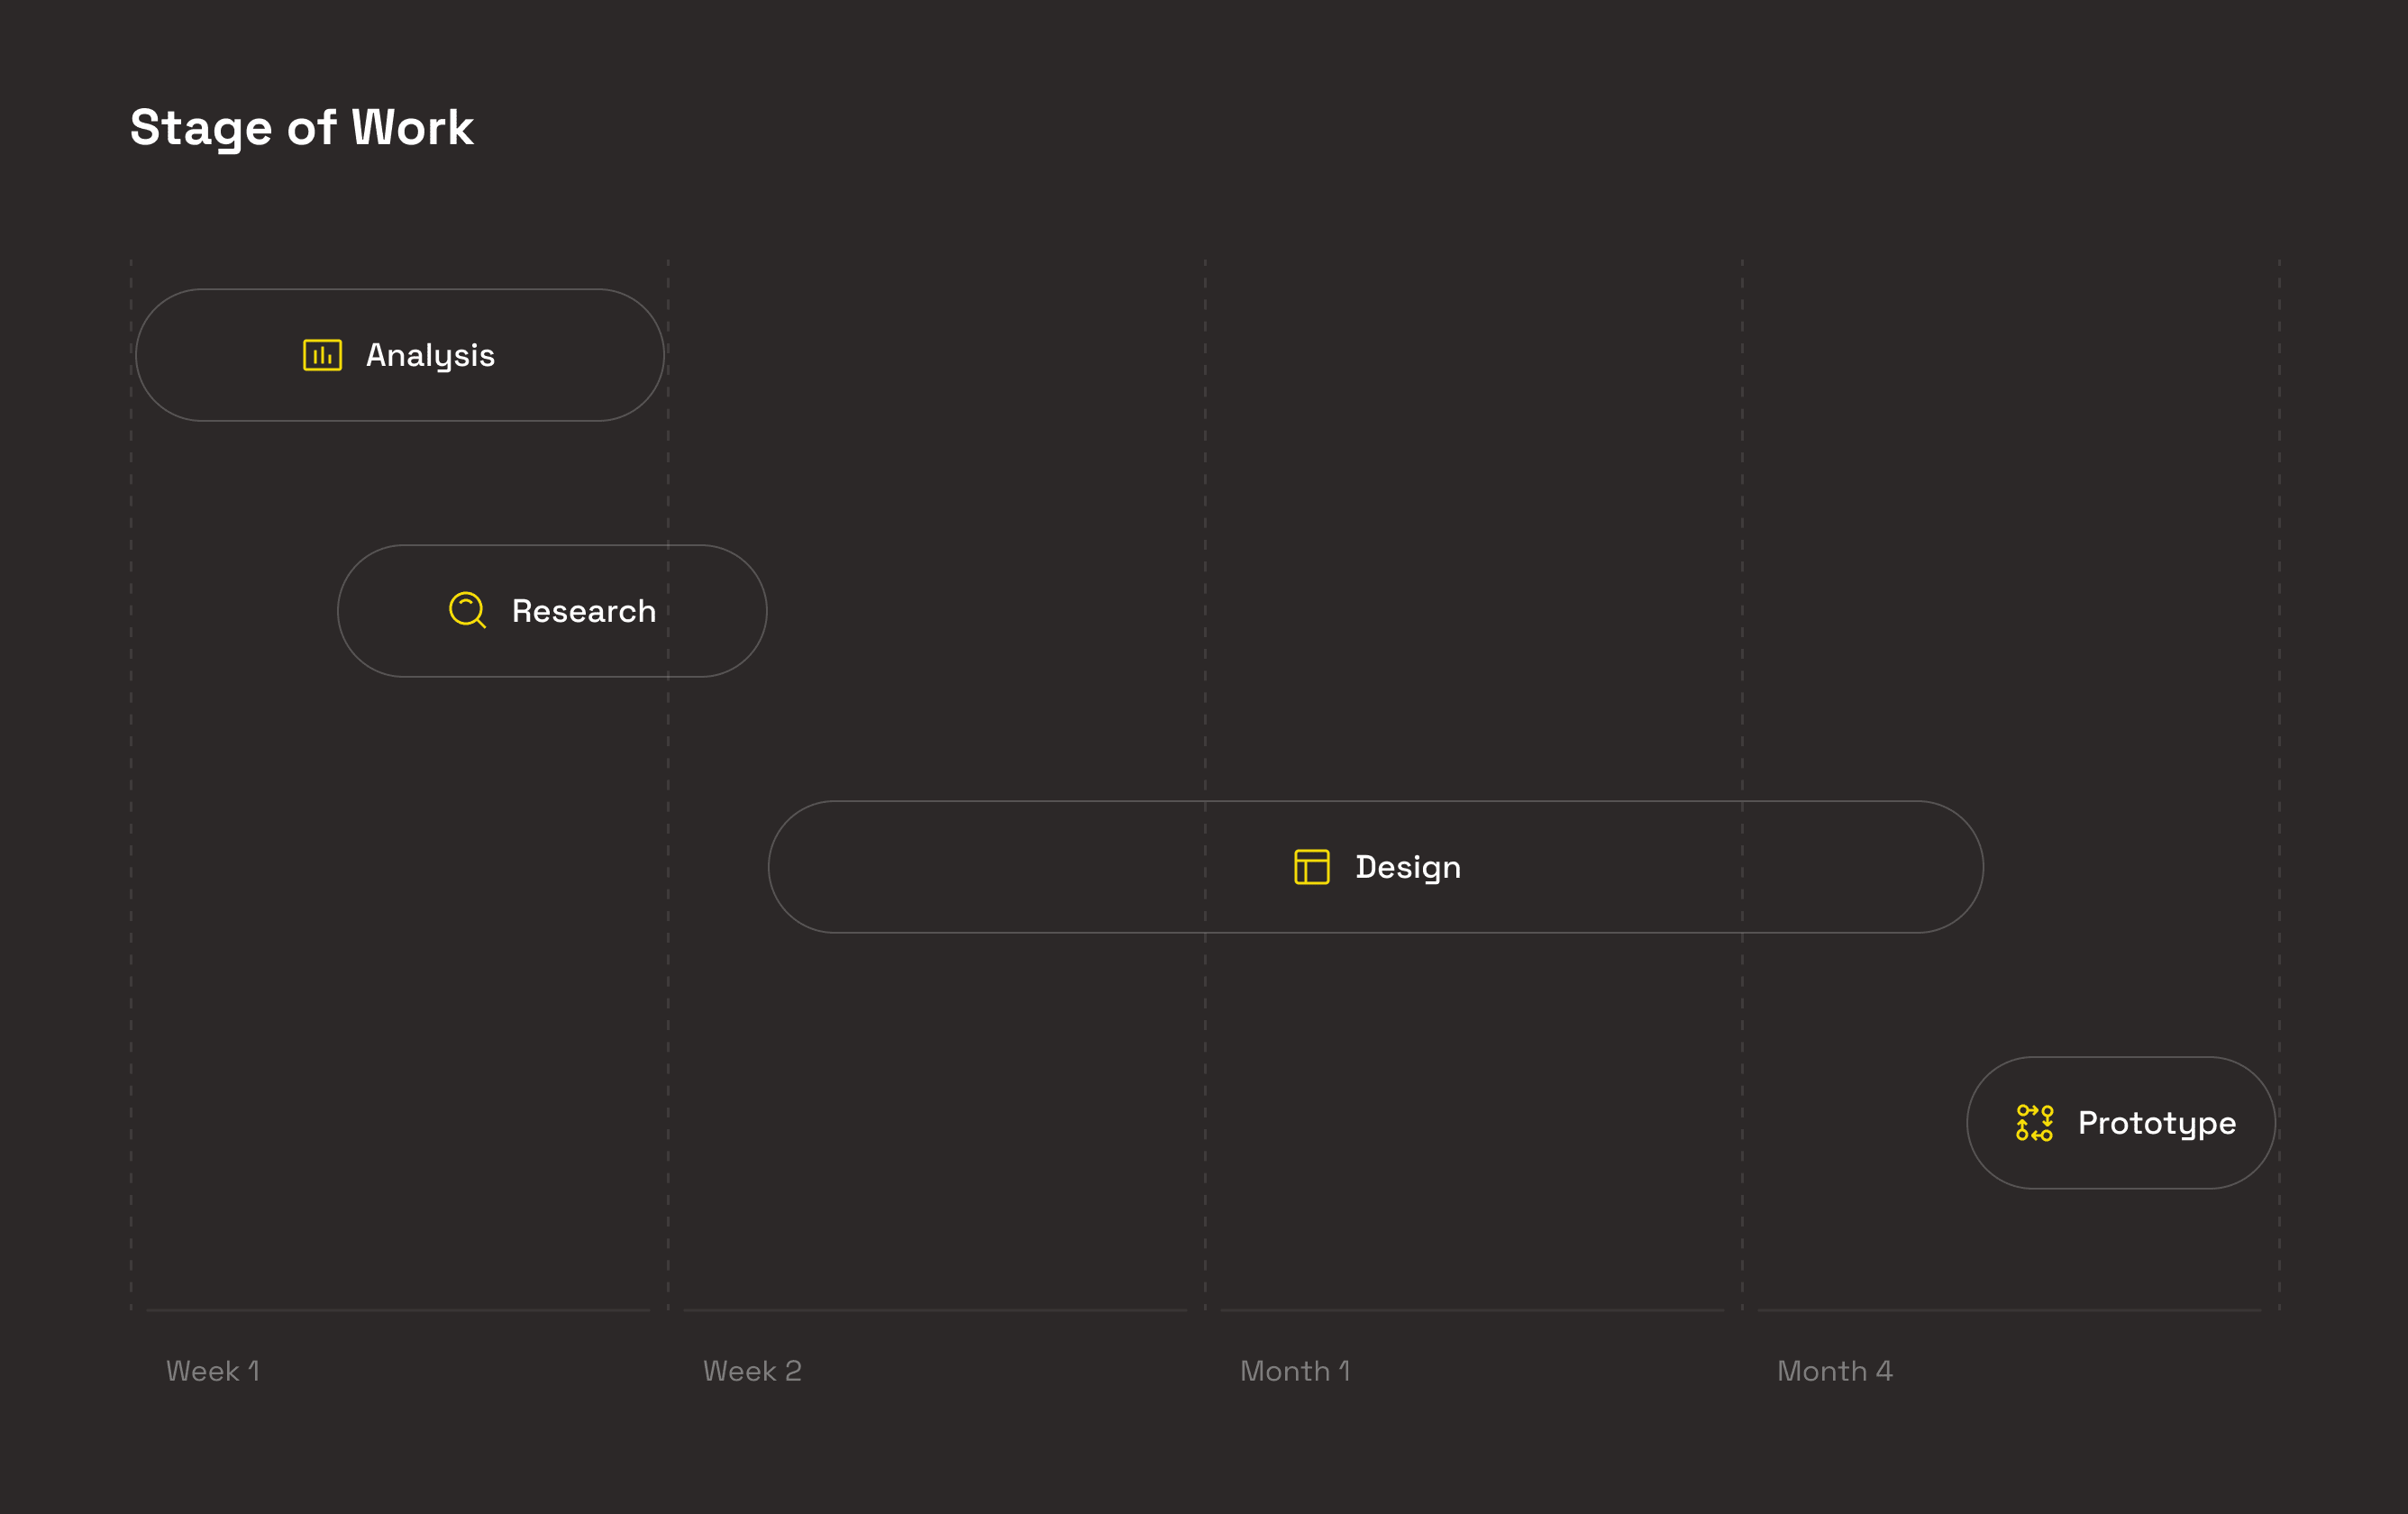Open the Design stage bar
The height and width of the screenshot is (1514, 2408).
tap(1375, 867)
